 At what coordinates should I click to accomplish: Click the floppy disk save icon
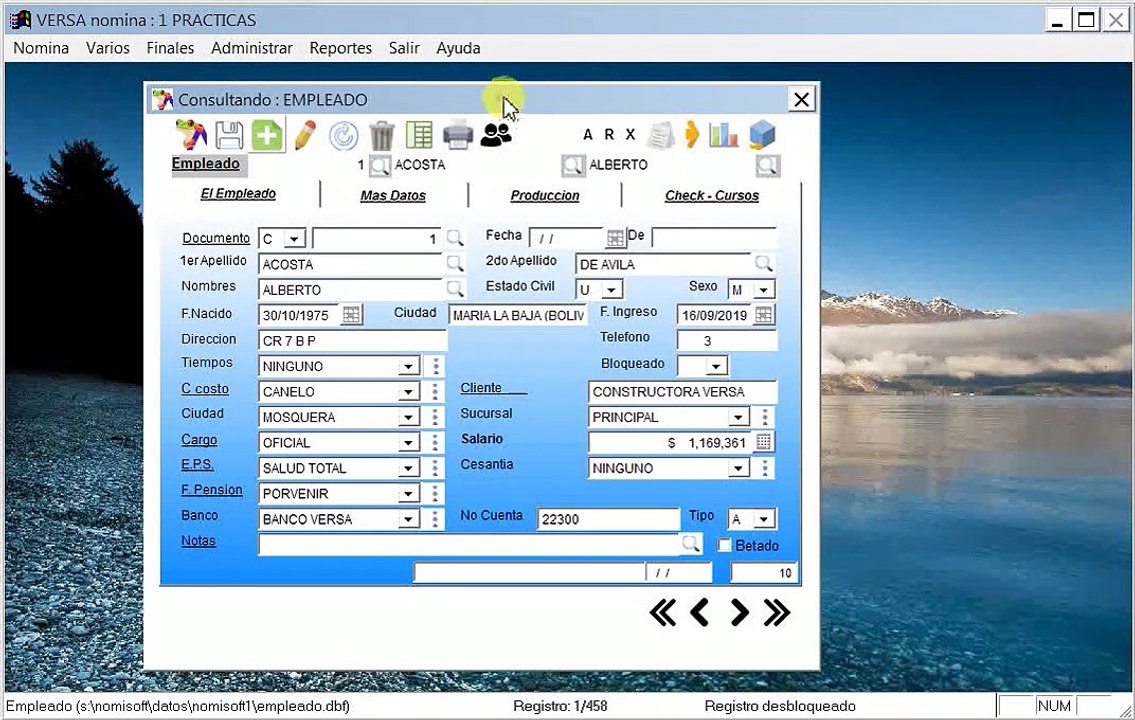pyautogui.click(x=229, y=135)
